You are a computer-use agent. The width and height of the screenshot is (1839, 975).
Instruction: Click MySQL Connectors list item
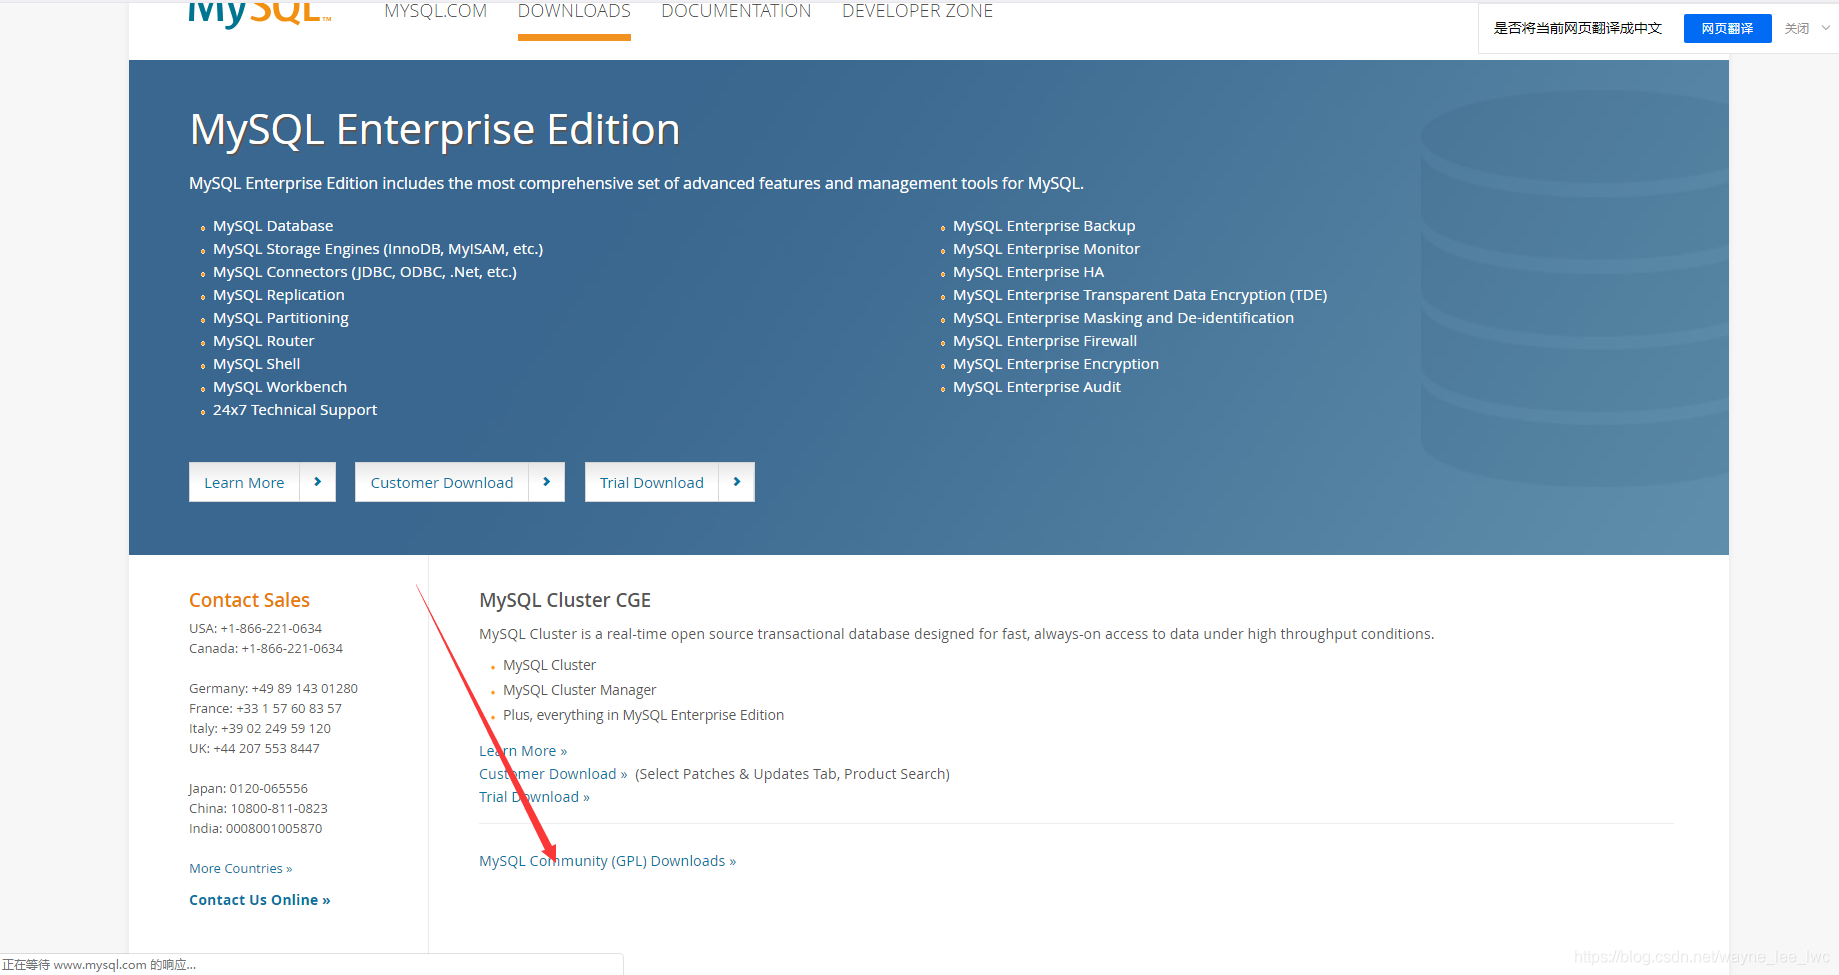(365, 272)
